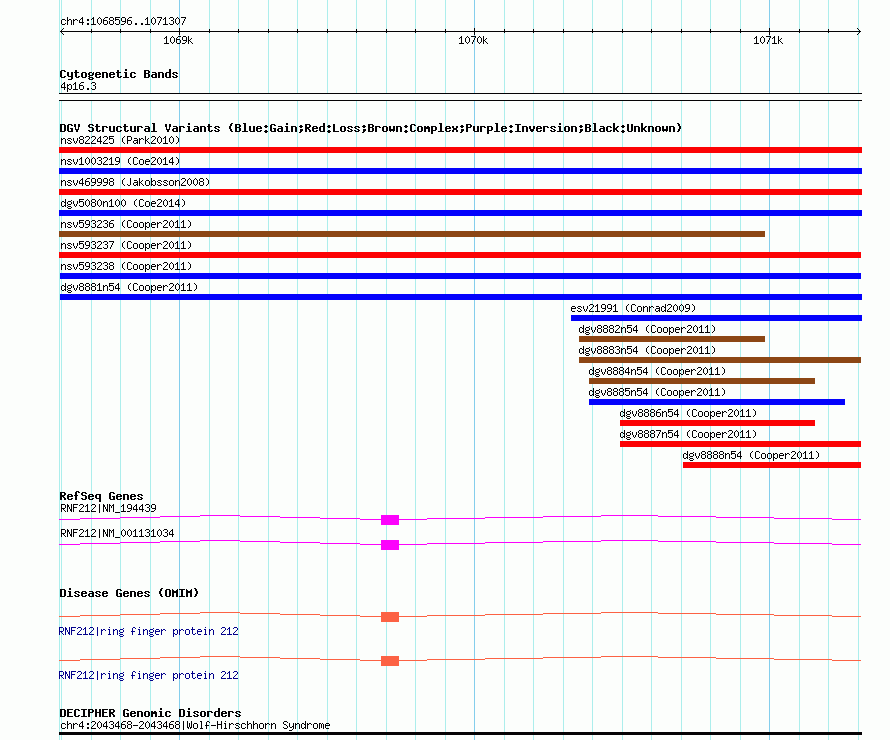Open the dgv8881n54 (Cooper2011) blue bar

(x=460, y=297)
